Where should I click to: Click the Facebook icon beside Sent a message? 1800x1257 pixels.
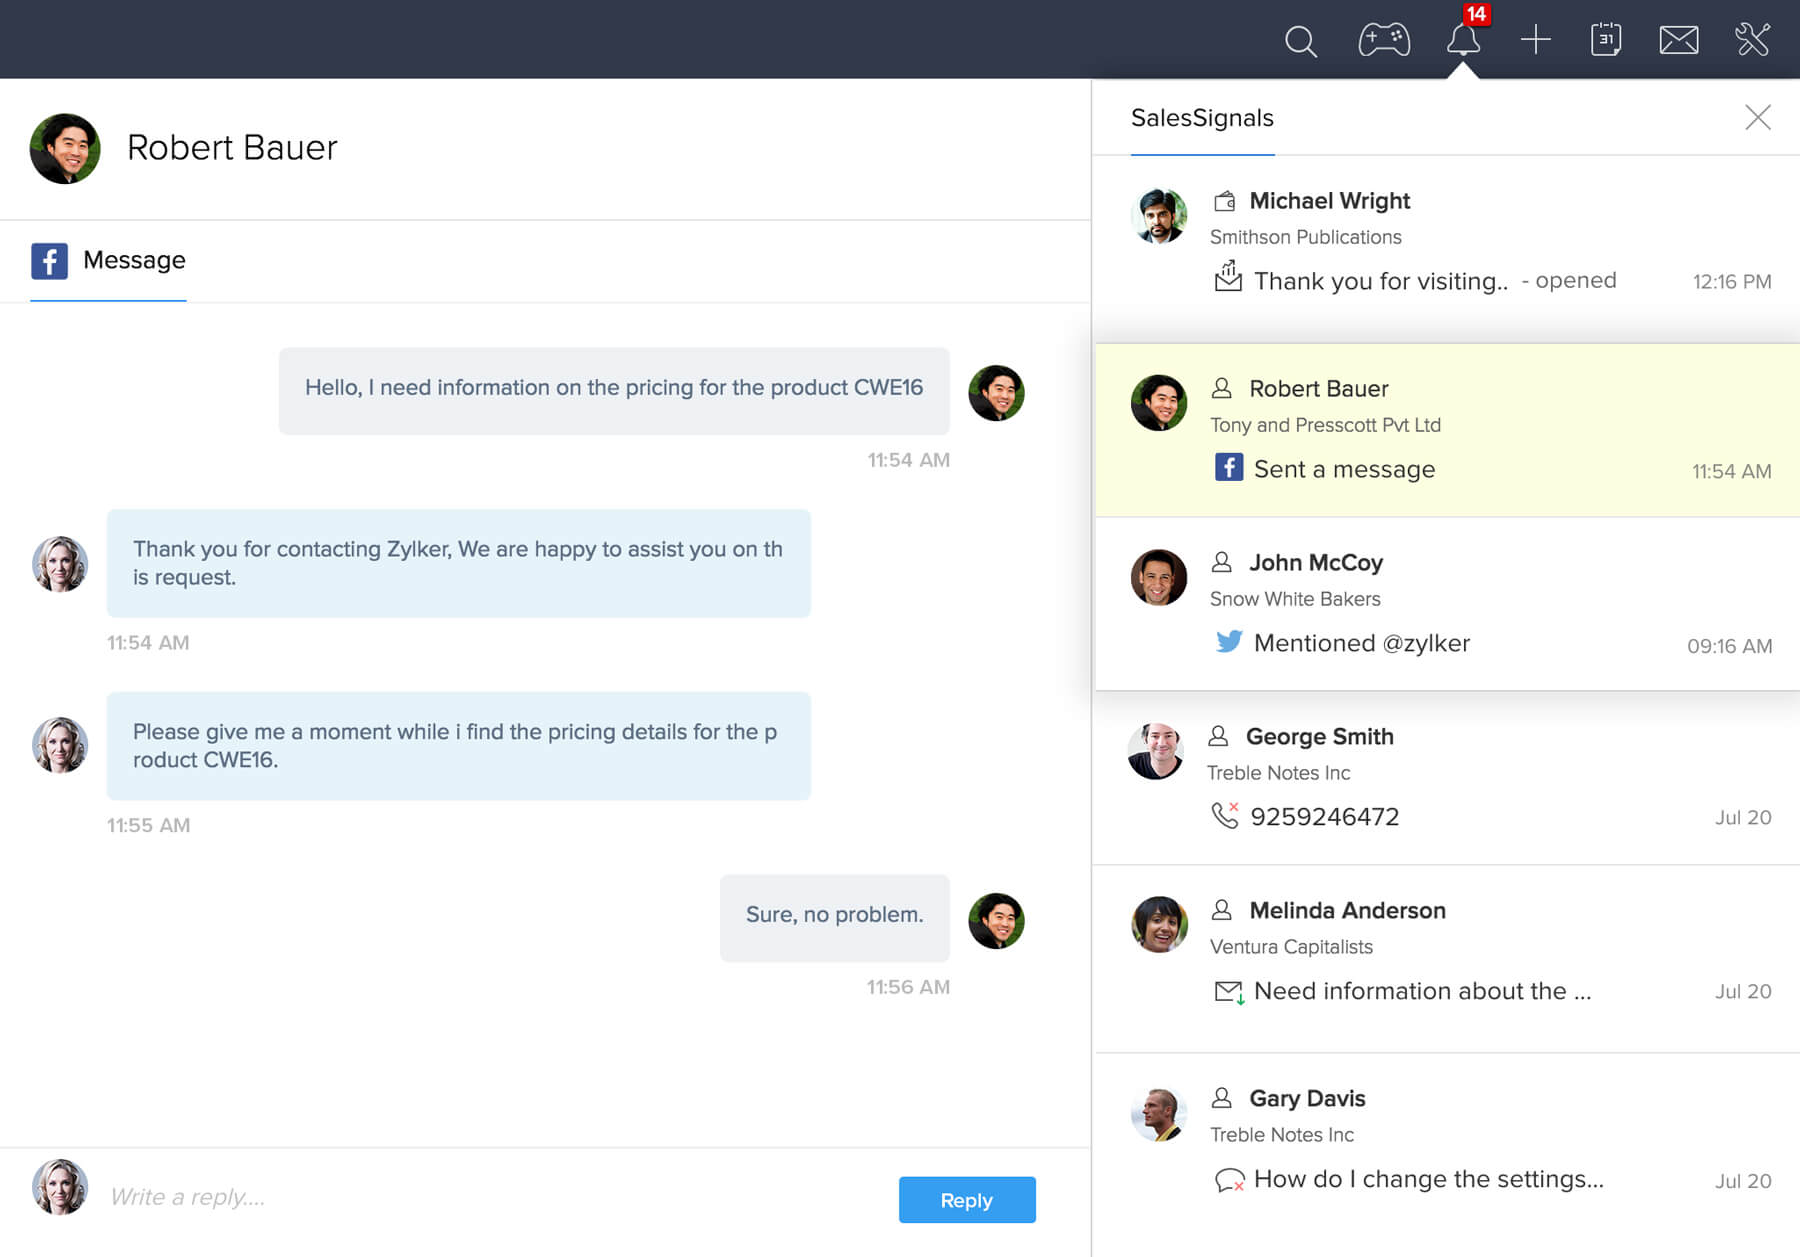tap(1229, 468)
